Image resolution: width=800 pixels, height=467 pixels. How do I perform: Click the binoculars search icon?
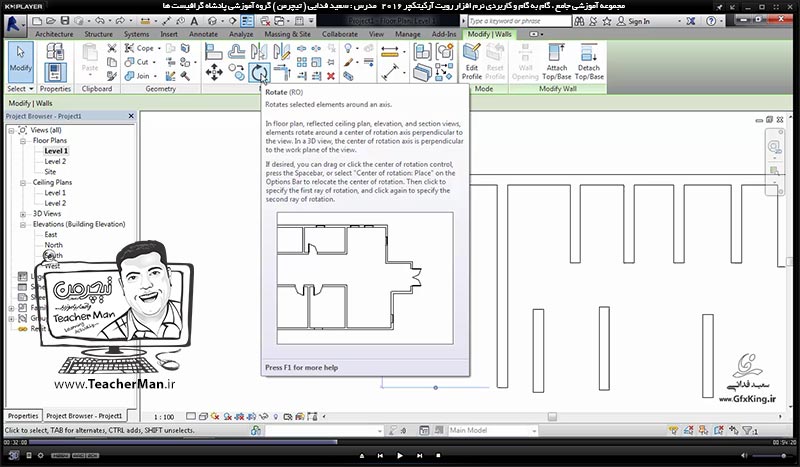(x=579, y=21)
